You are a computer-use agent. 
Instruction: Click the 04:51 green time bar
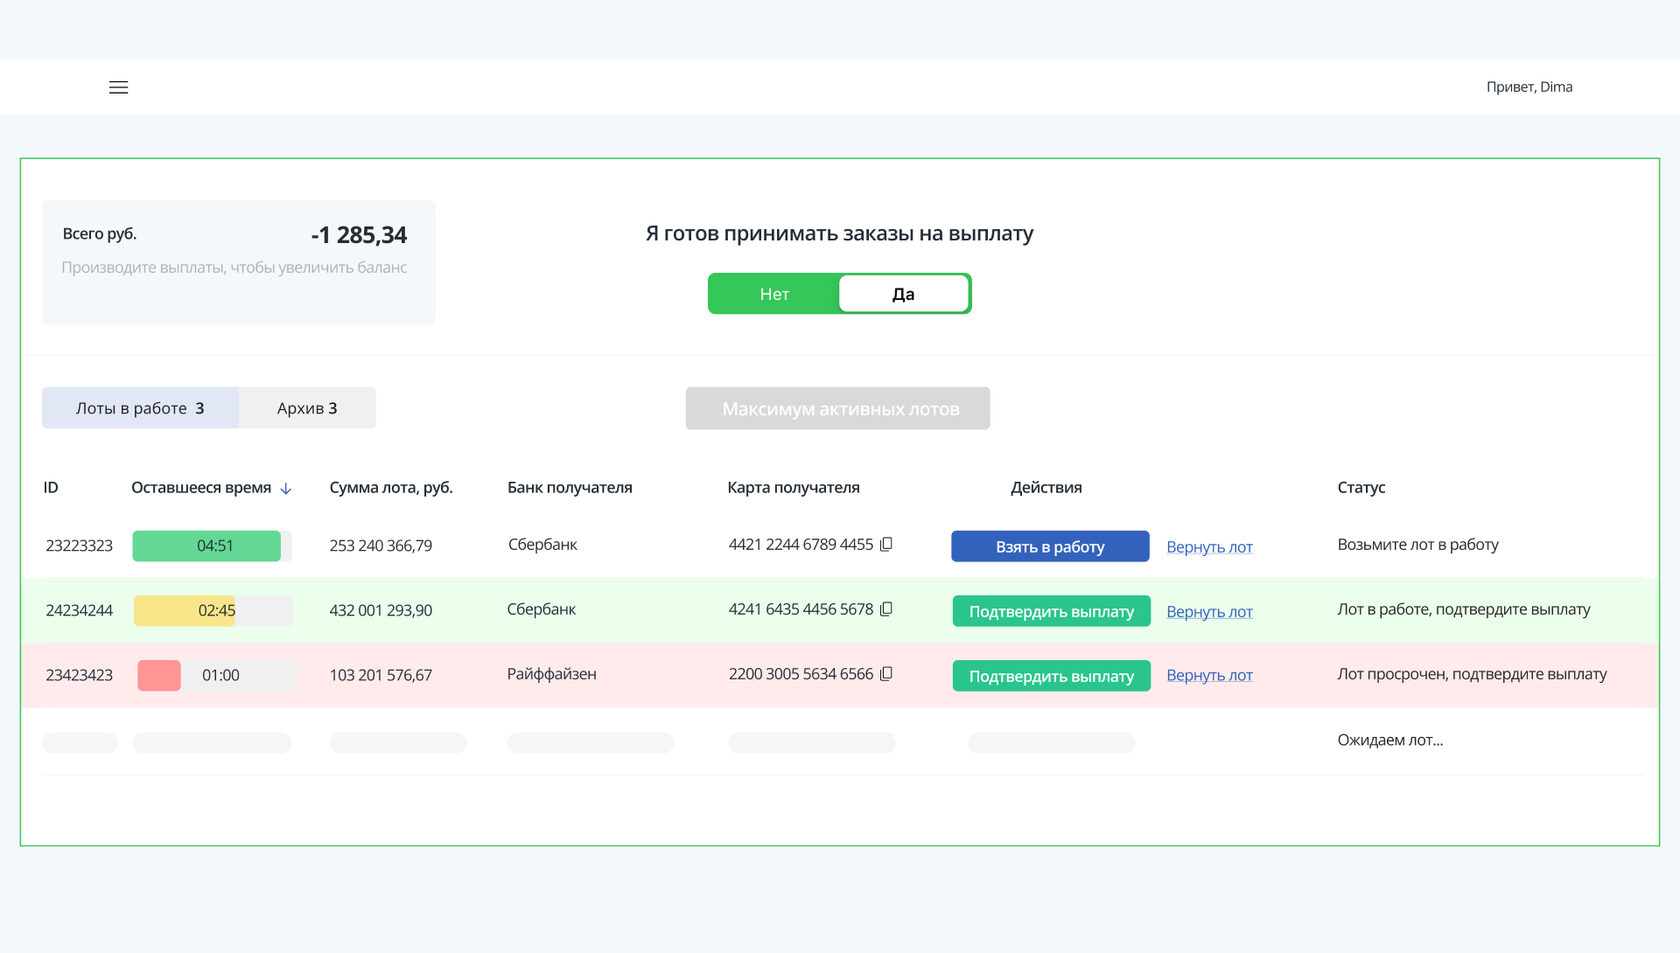207,546
